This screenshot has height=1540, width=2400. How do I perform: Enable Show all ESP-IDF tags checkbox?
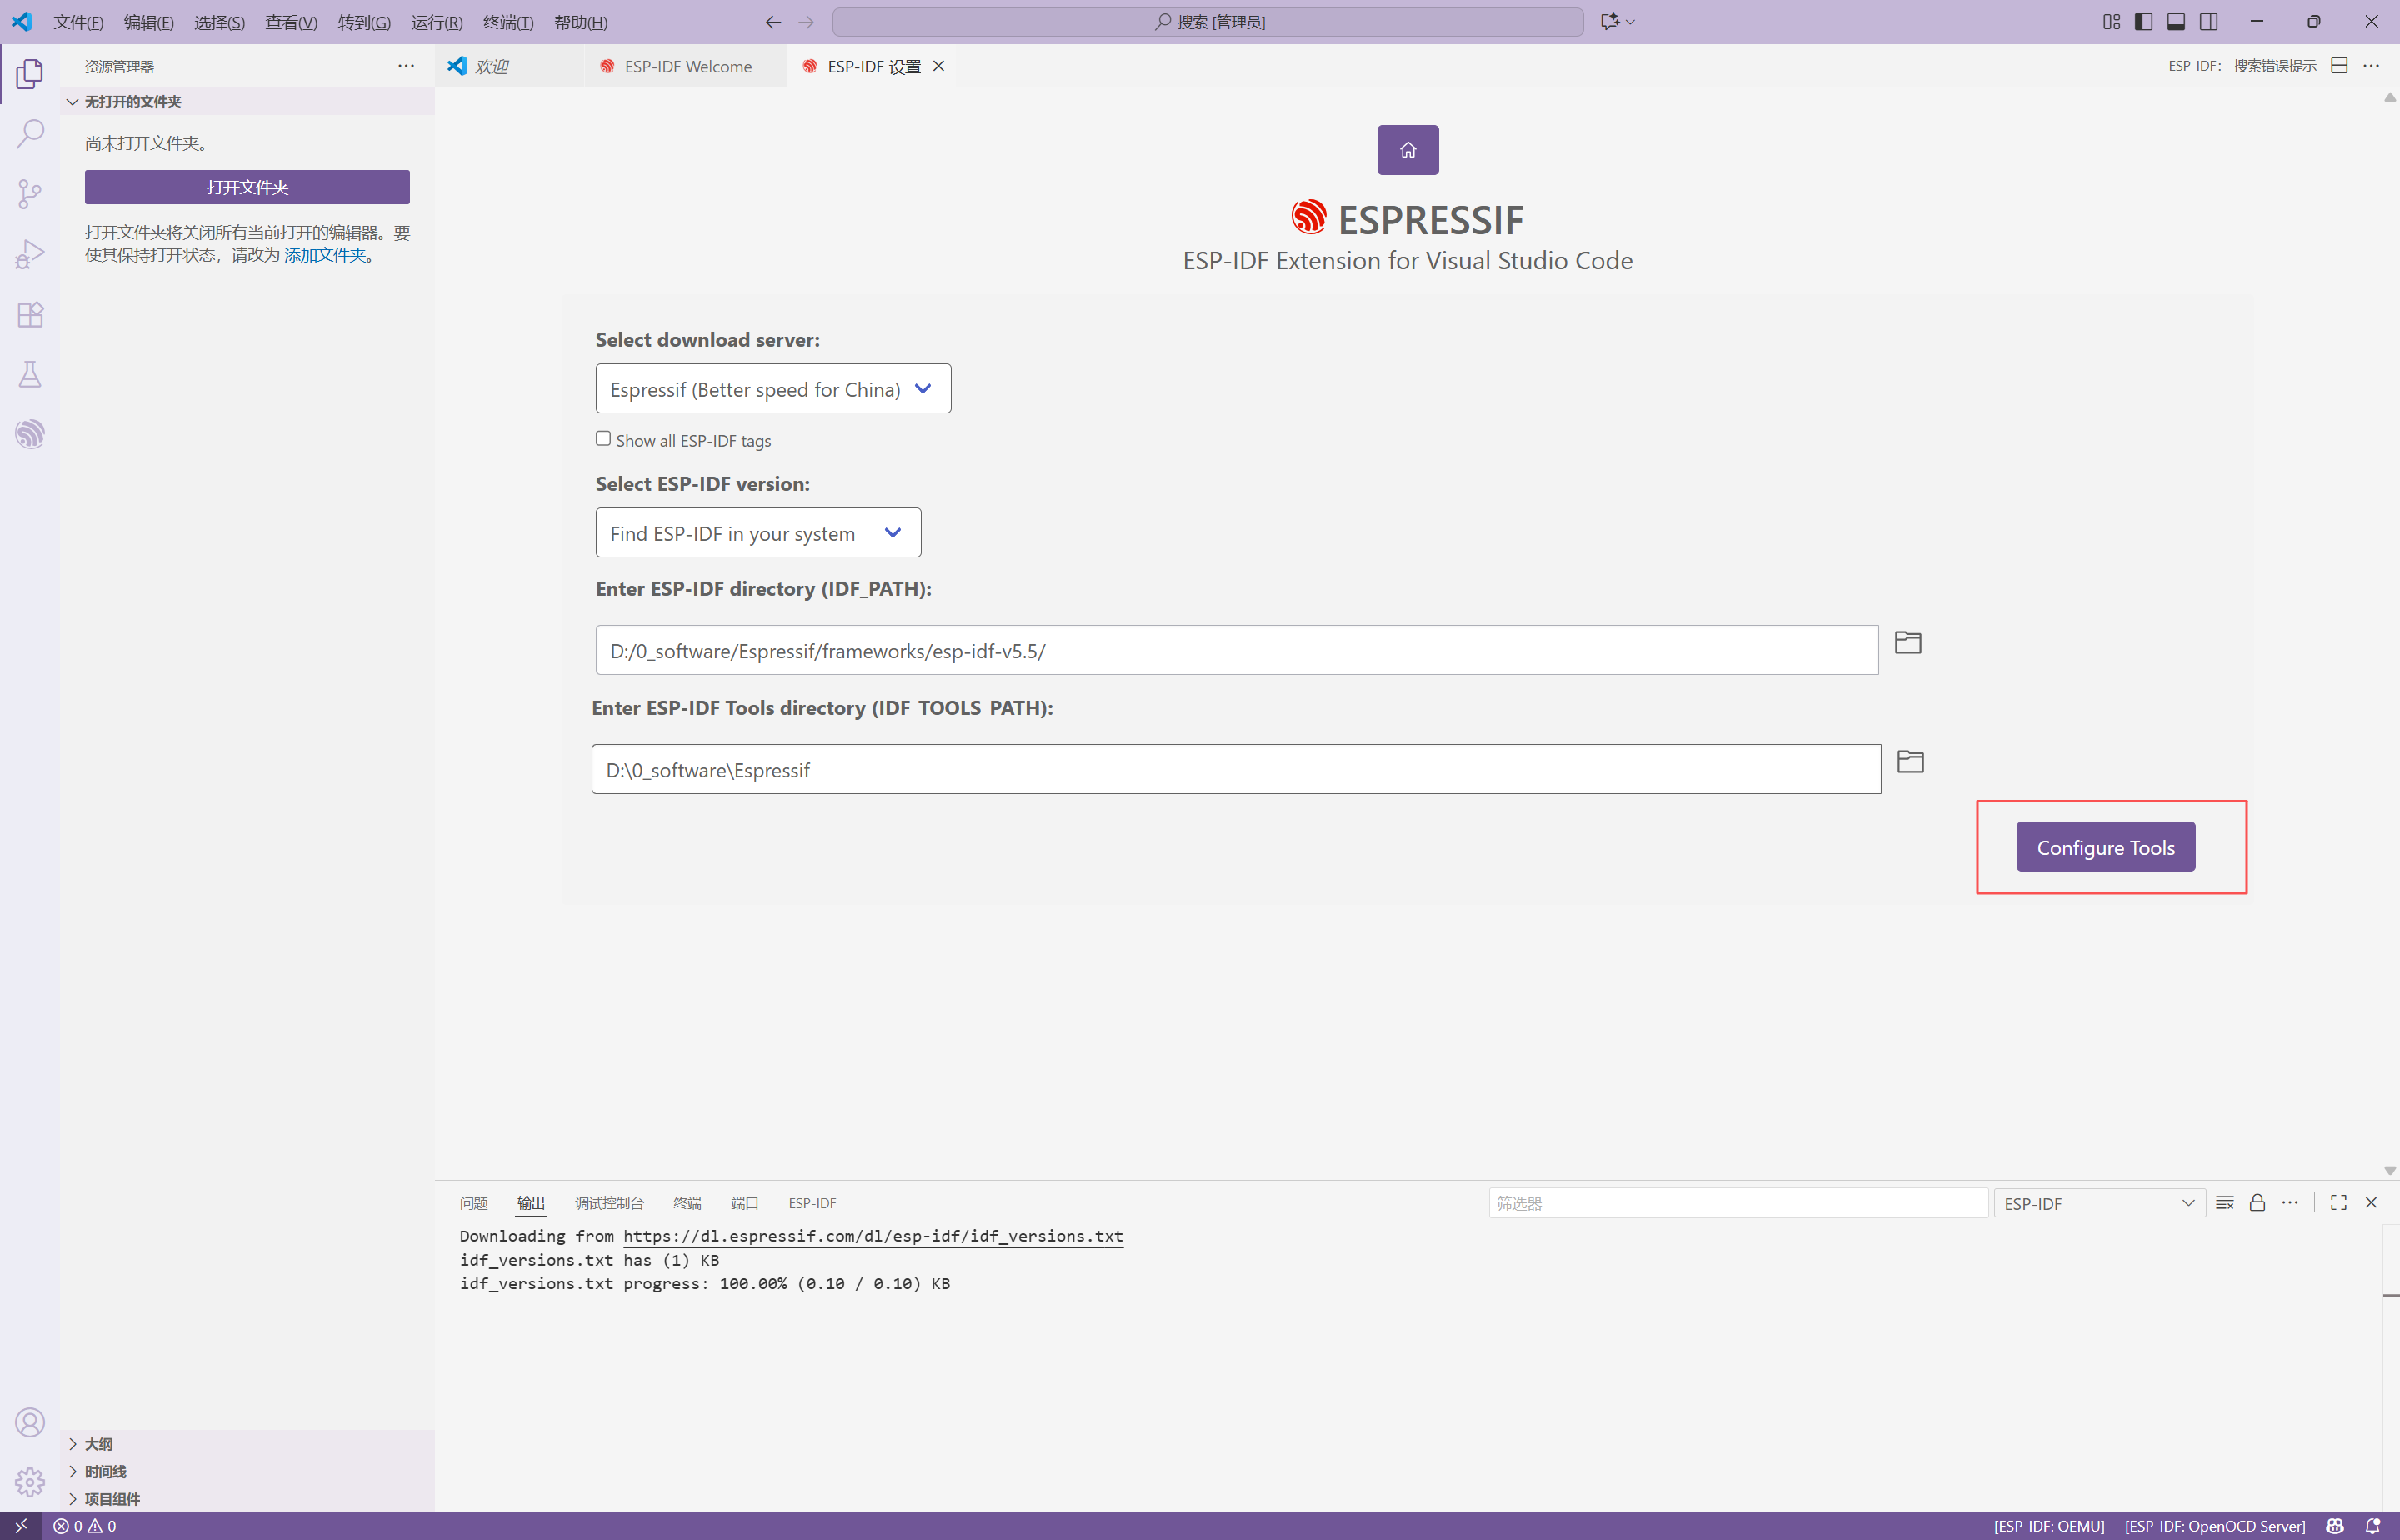click(603, 439)
